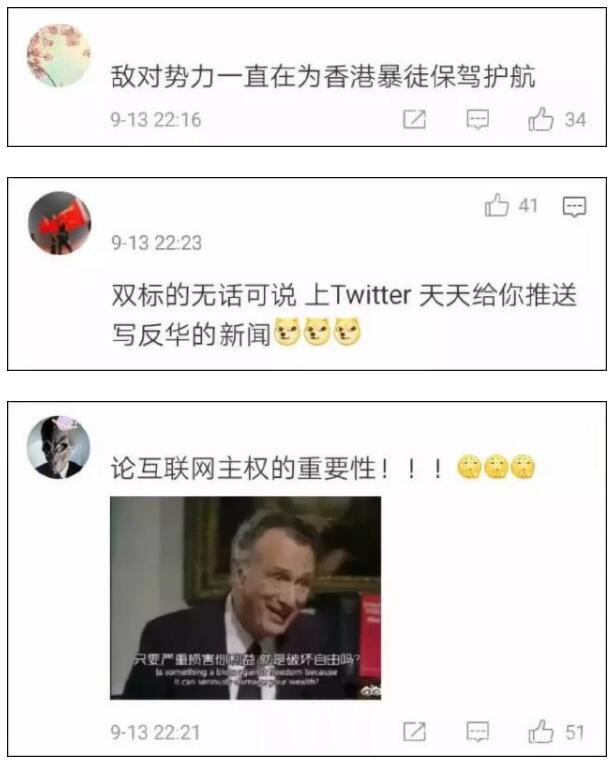Select the comment text about 香港暴徒
Screen dimensions: 614x763
323,76
